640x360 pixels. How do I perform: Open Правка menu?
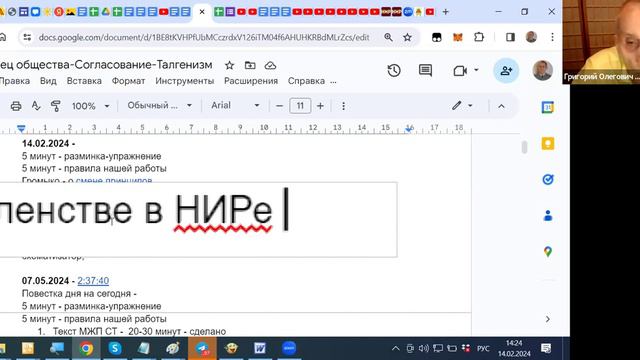coord(15,81)
